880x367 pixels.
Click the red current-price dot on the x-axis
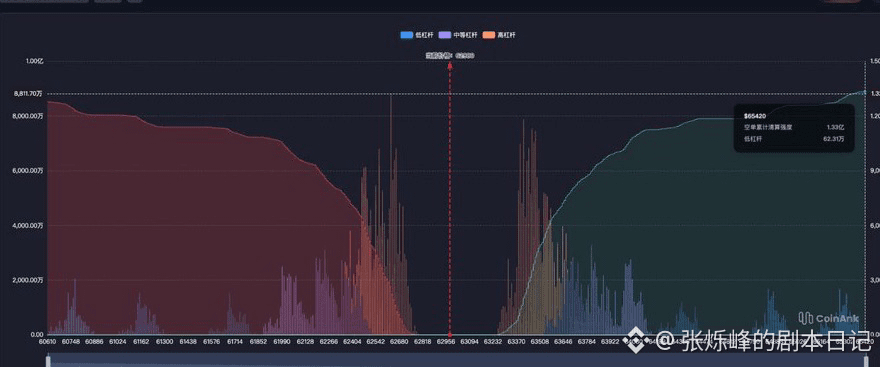tap(450, 334)
